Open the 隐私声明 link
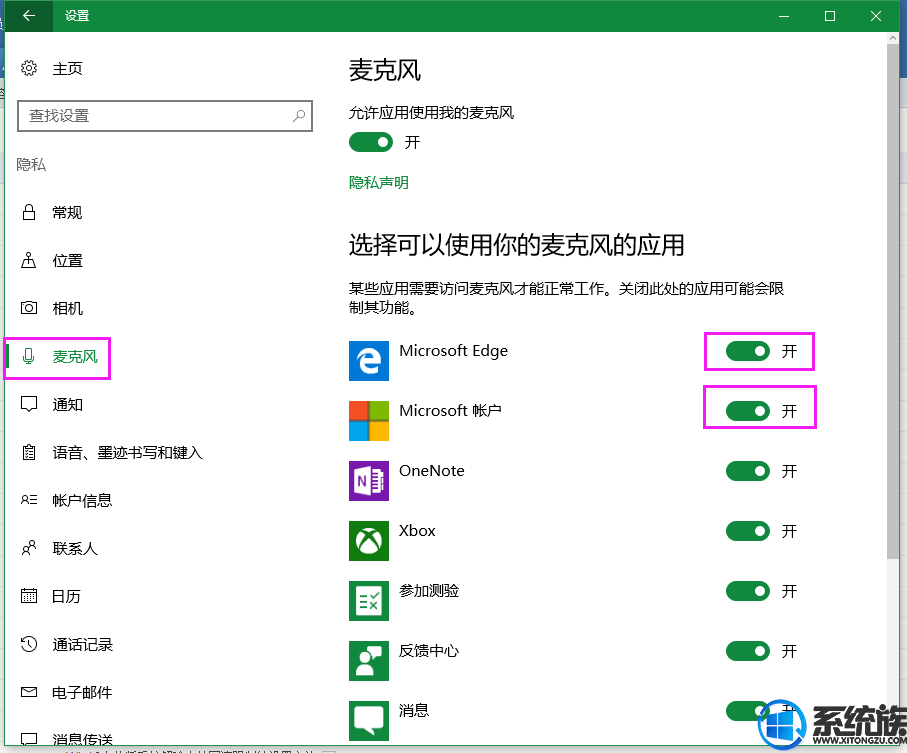The height and width of the screenshot is (753, 907). point(379,183)
